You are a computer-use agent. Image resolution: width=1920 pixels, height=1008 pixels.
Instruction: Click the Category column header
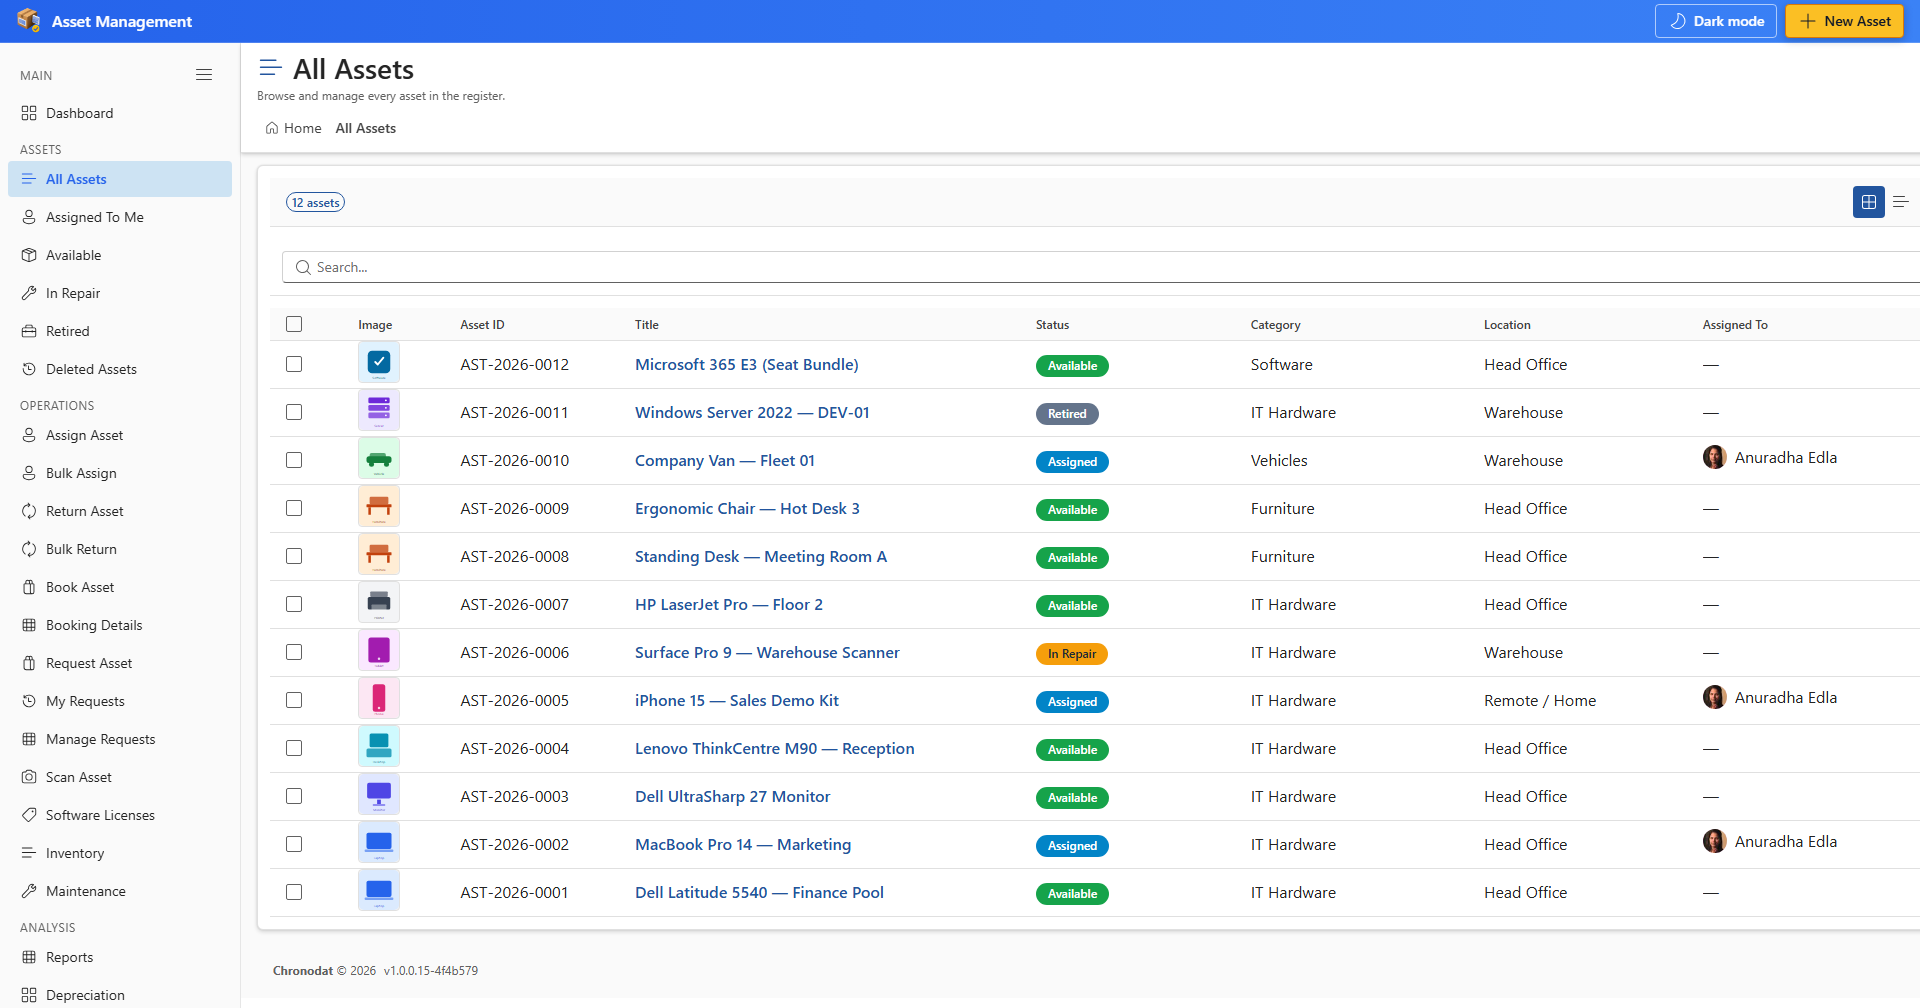pyautogui.click(x=1275, y=325)
